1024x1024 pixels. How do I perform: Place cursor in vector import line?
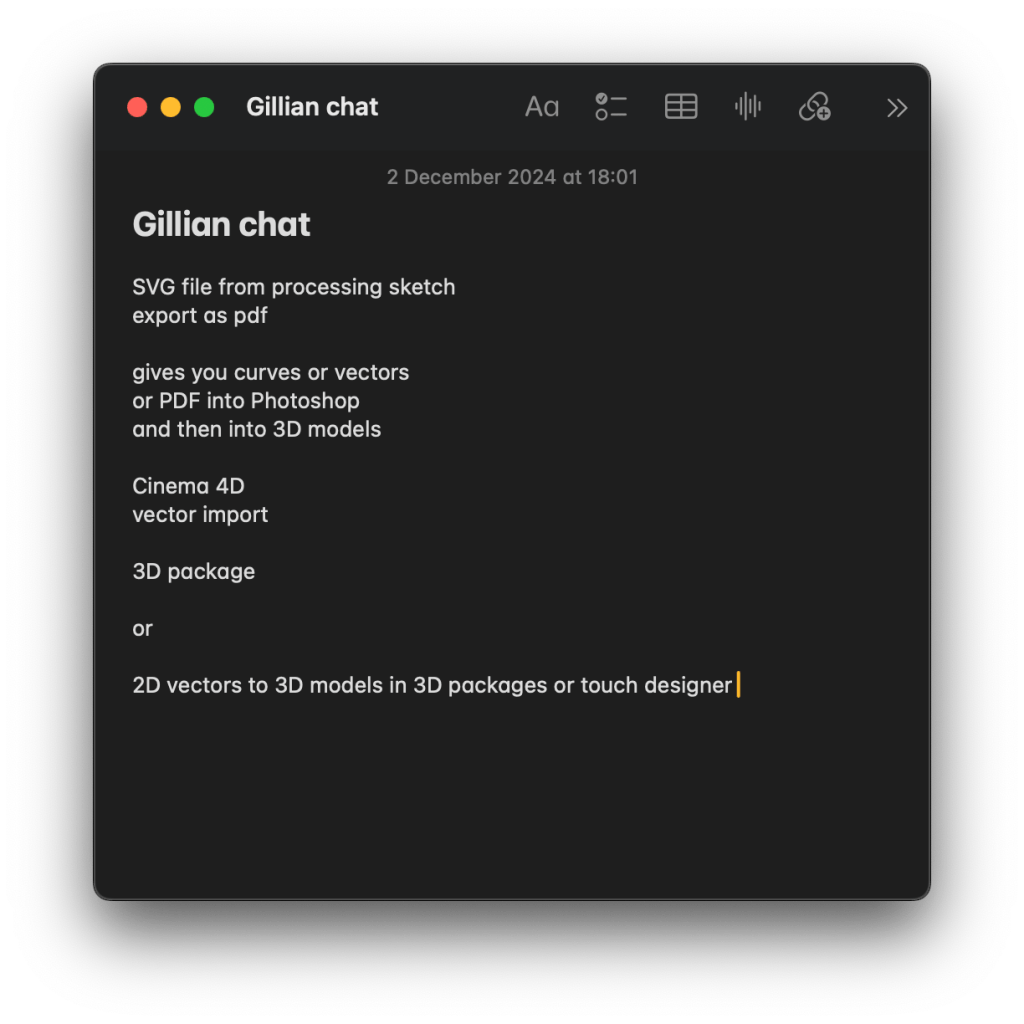pos(200,515)
